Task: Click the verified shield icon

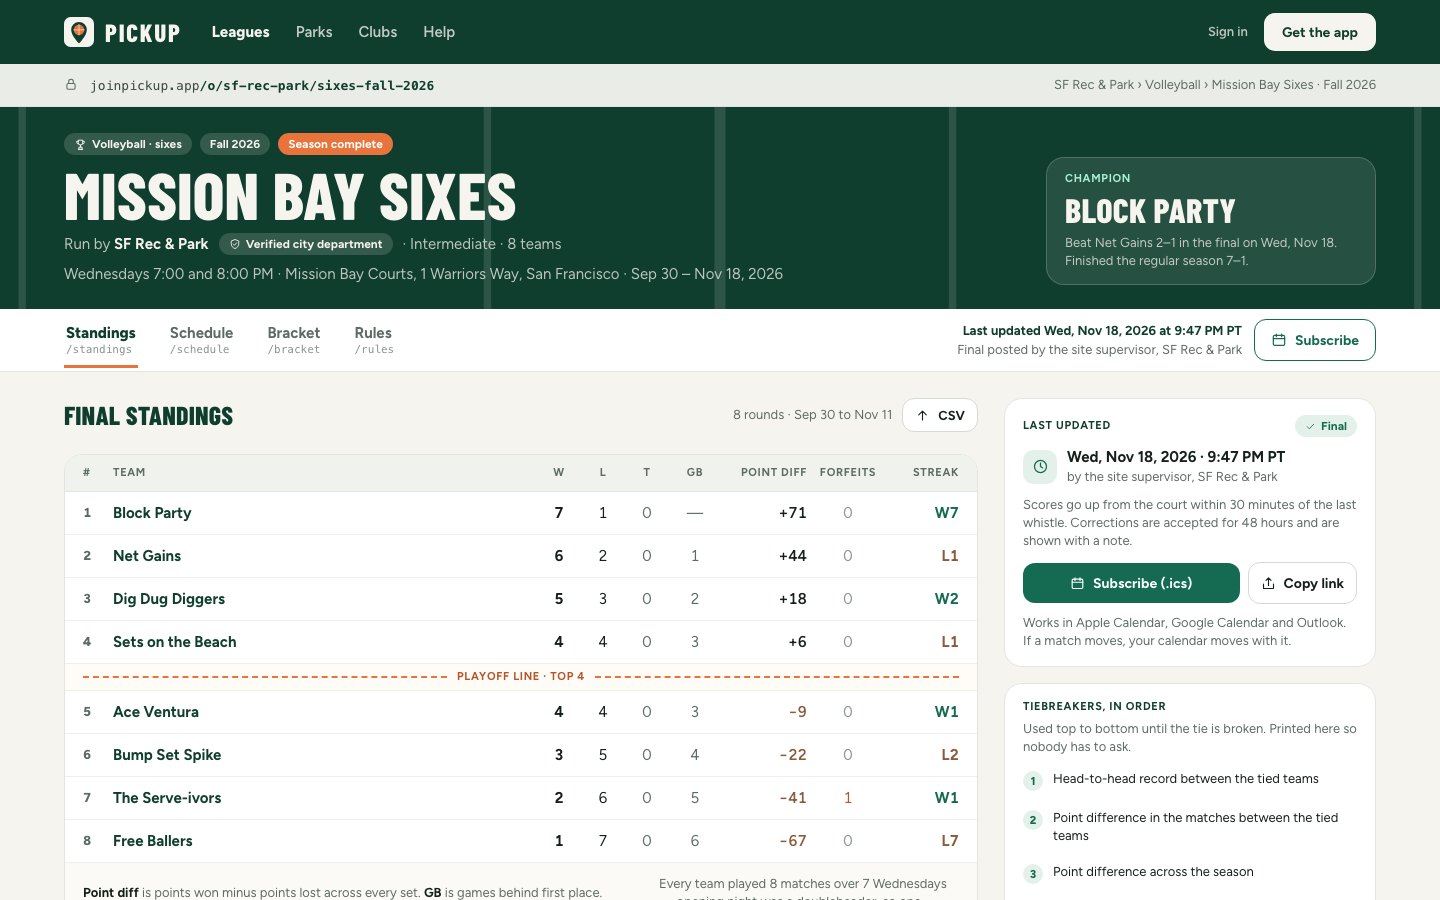Action: coord(235,244)
